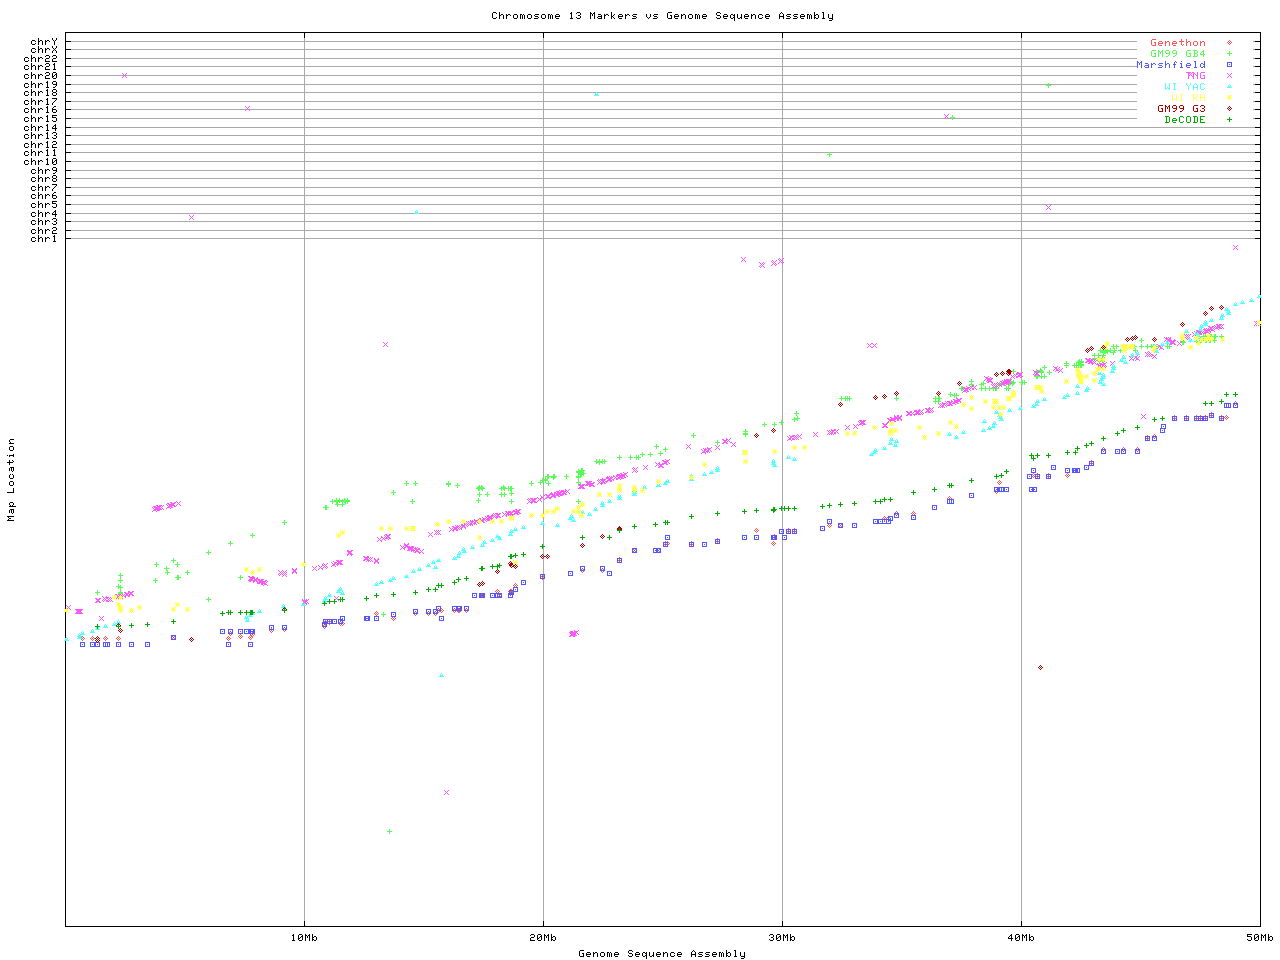This screenshot has width=1280, height=960.
Task: Click the 'Map Location' y-axis title
Action: pos(12,480)
